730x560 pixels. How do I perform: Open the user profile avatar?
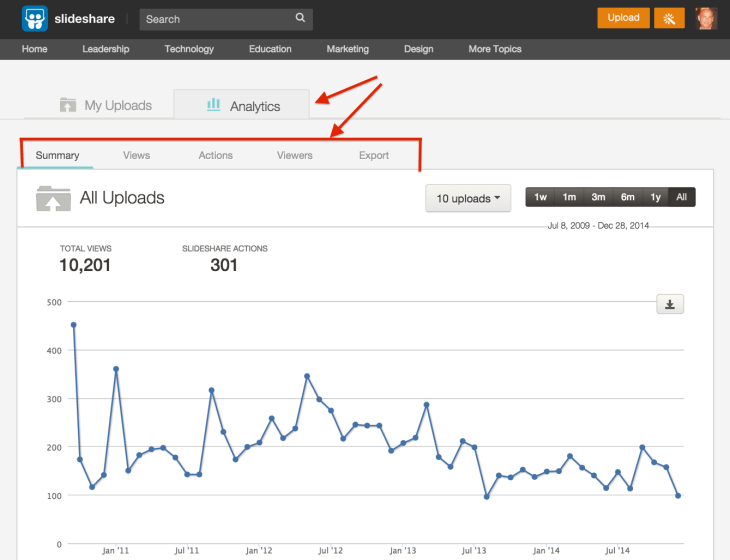point(706,18)
